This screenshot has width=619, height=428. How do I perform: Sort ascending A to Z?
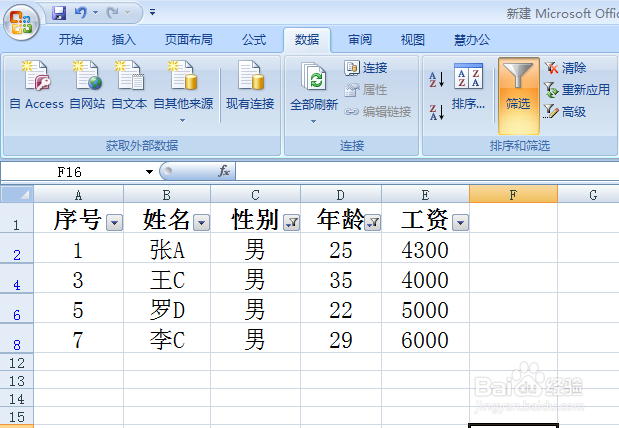point(437,79)
